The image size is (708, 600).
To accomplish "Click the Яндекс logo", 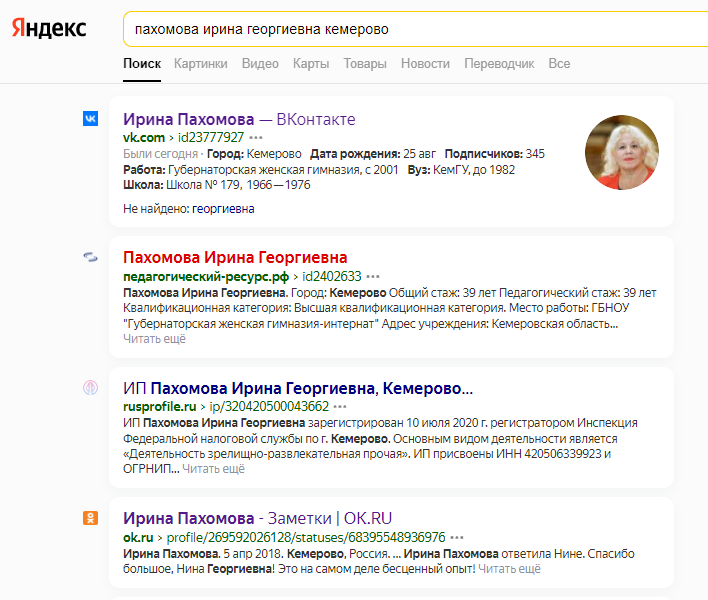I will [x=49, y=28].
